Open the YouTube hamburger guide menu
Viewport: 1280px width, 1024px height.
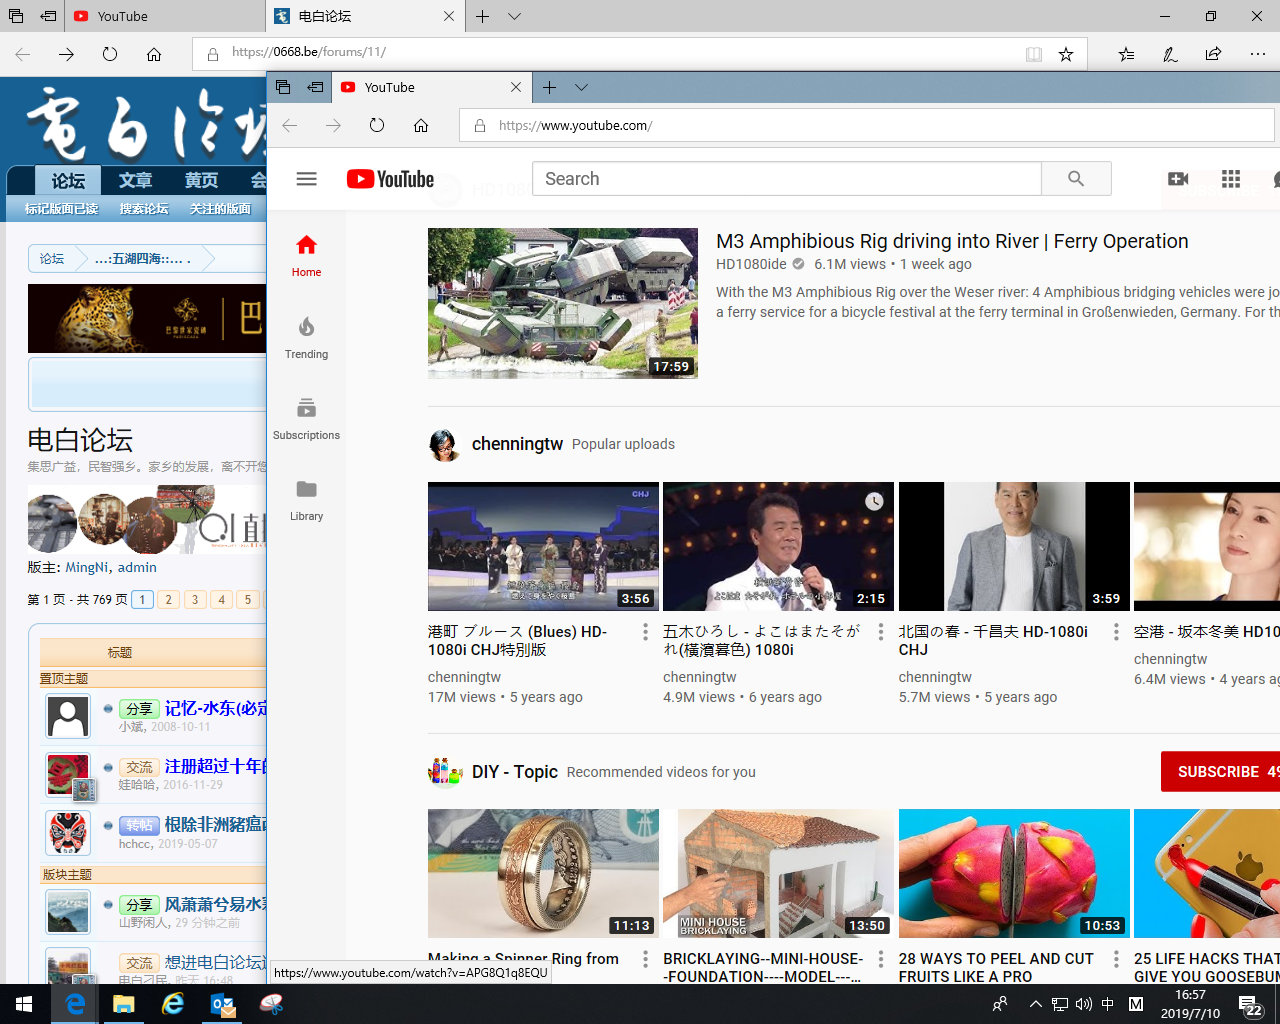point(306,179)
